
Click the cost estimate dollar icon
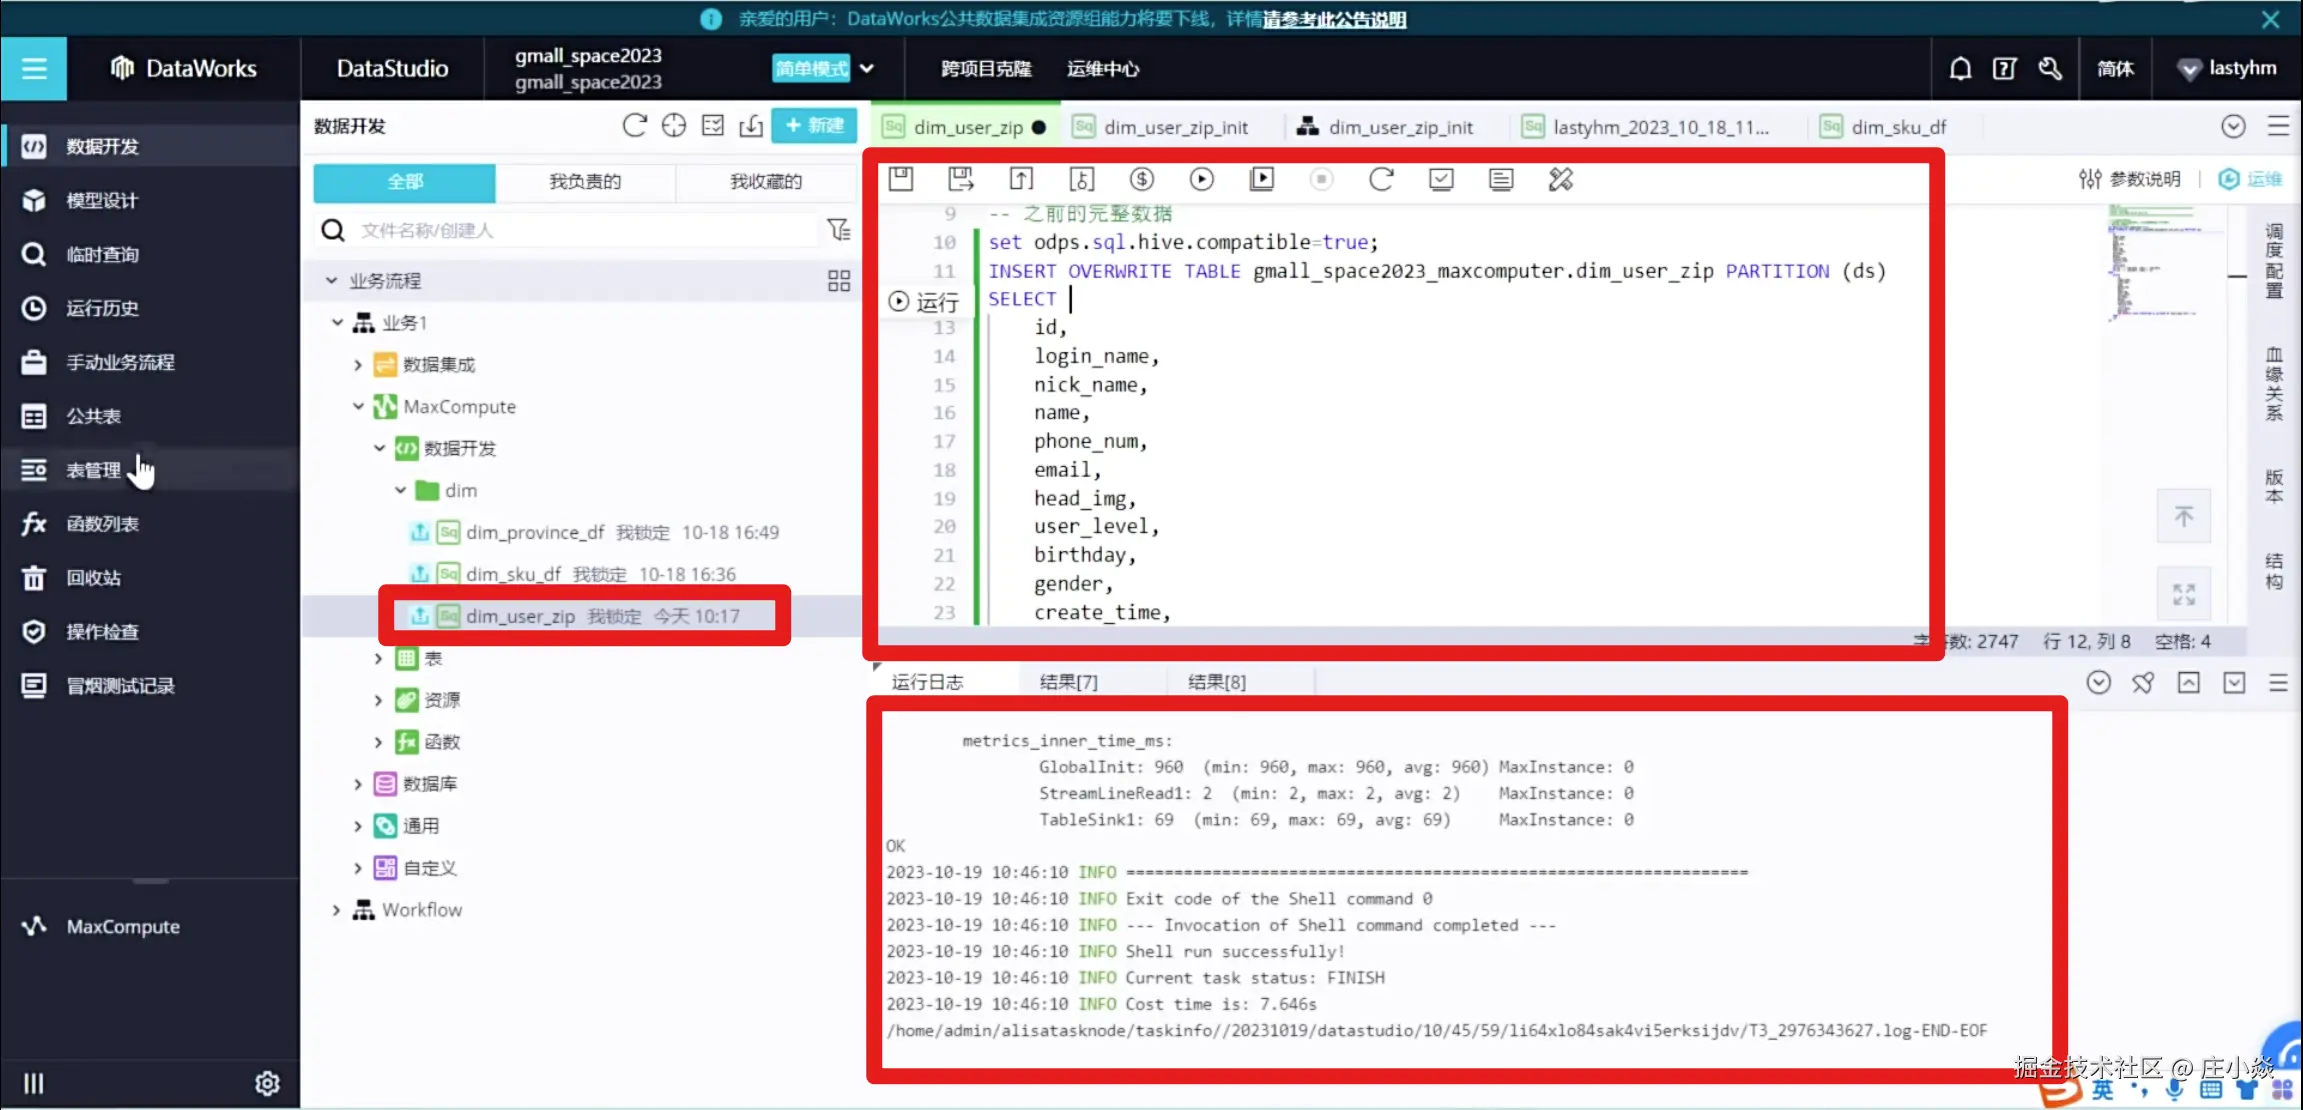coord(1141,179)
